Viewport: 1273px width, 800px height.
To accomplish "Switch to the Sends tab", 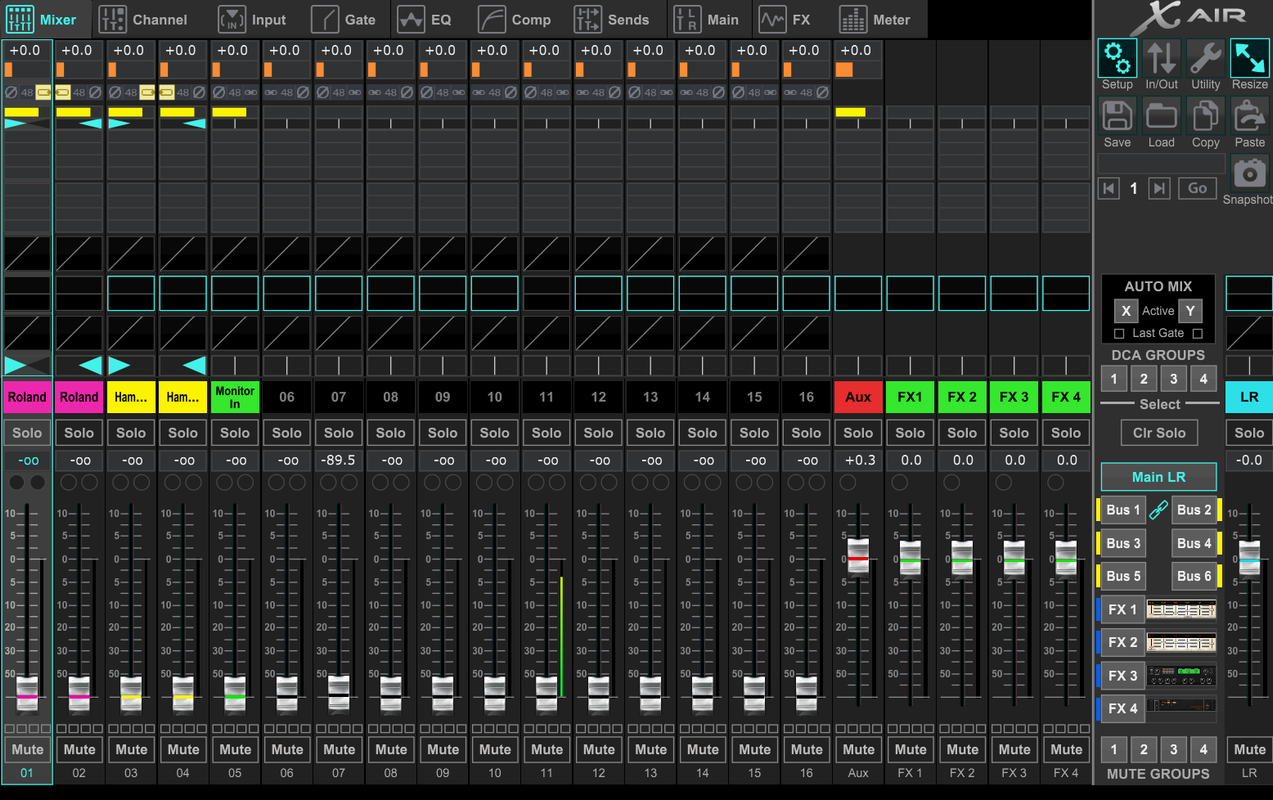I will 612,19.
